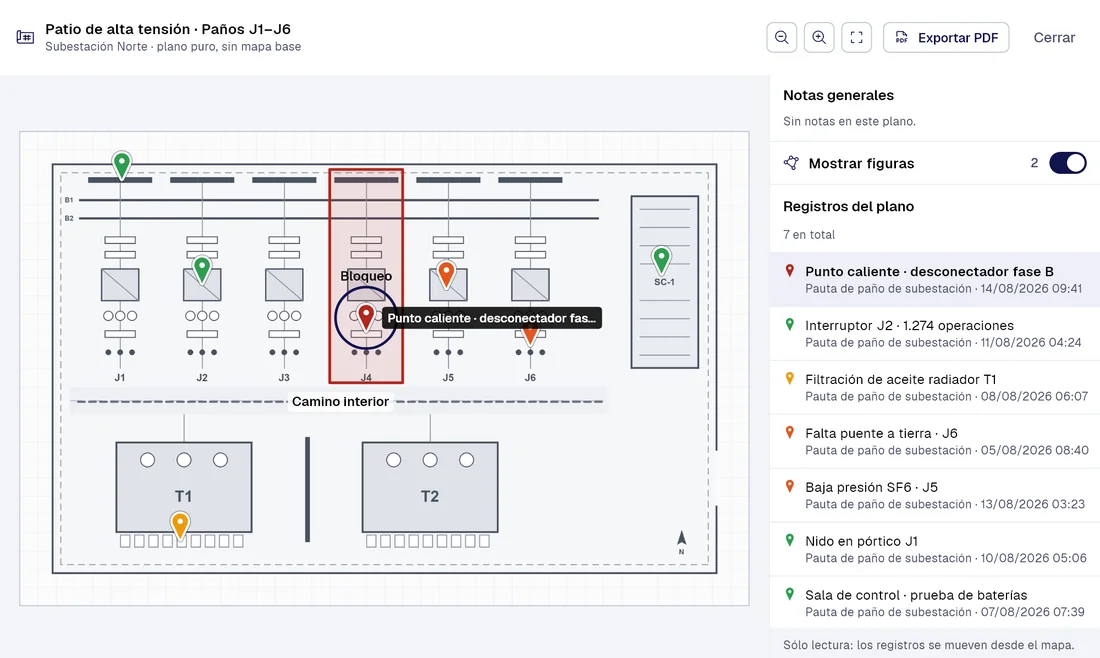Fit plan to fullscreen
Image resolution: width=1100 pixels, height=658 pixels.
(857, 37)
